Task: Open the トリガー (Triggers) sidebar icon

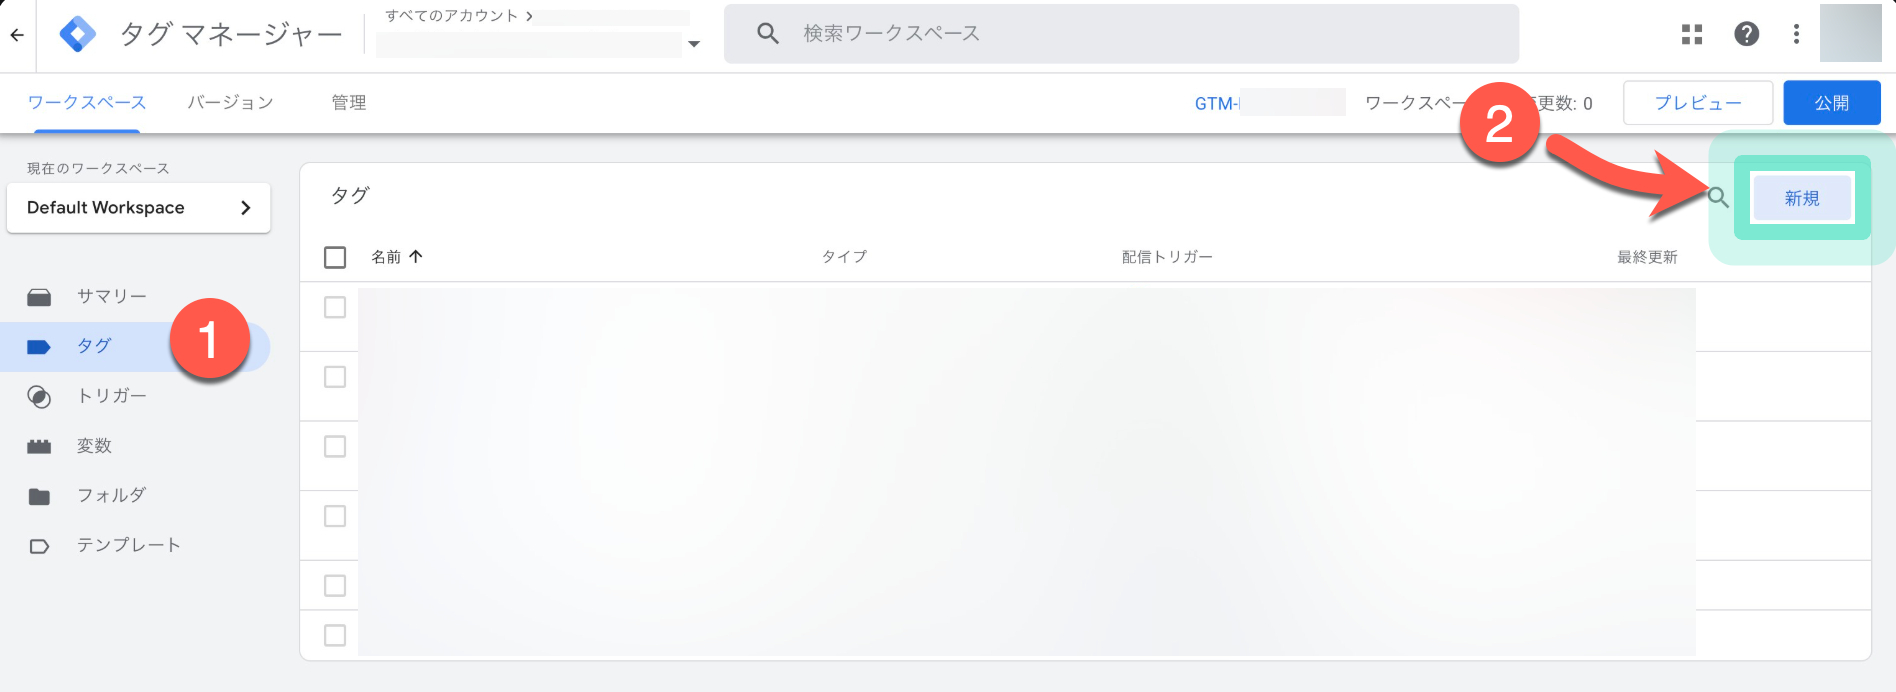Action: click(x=40, y=396)
